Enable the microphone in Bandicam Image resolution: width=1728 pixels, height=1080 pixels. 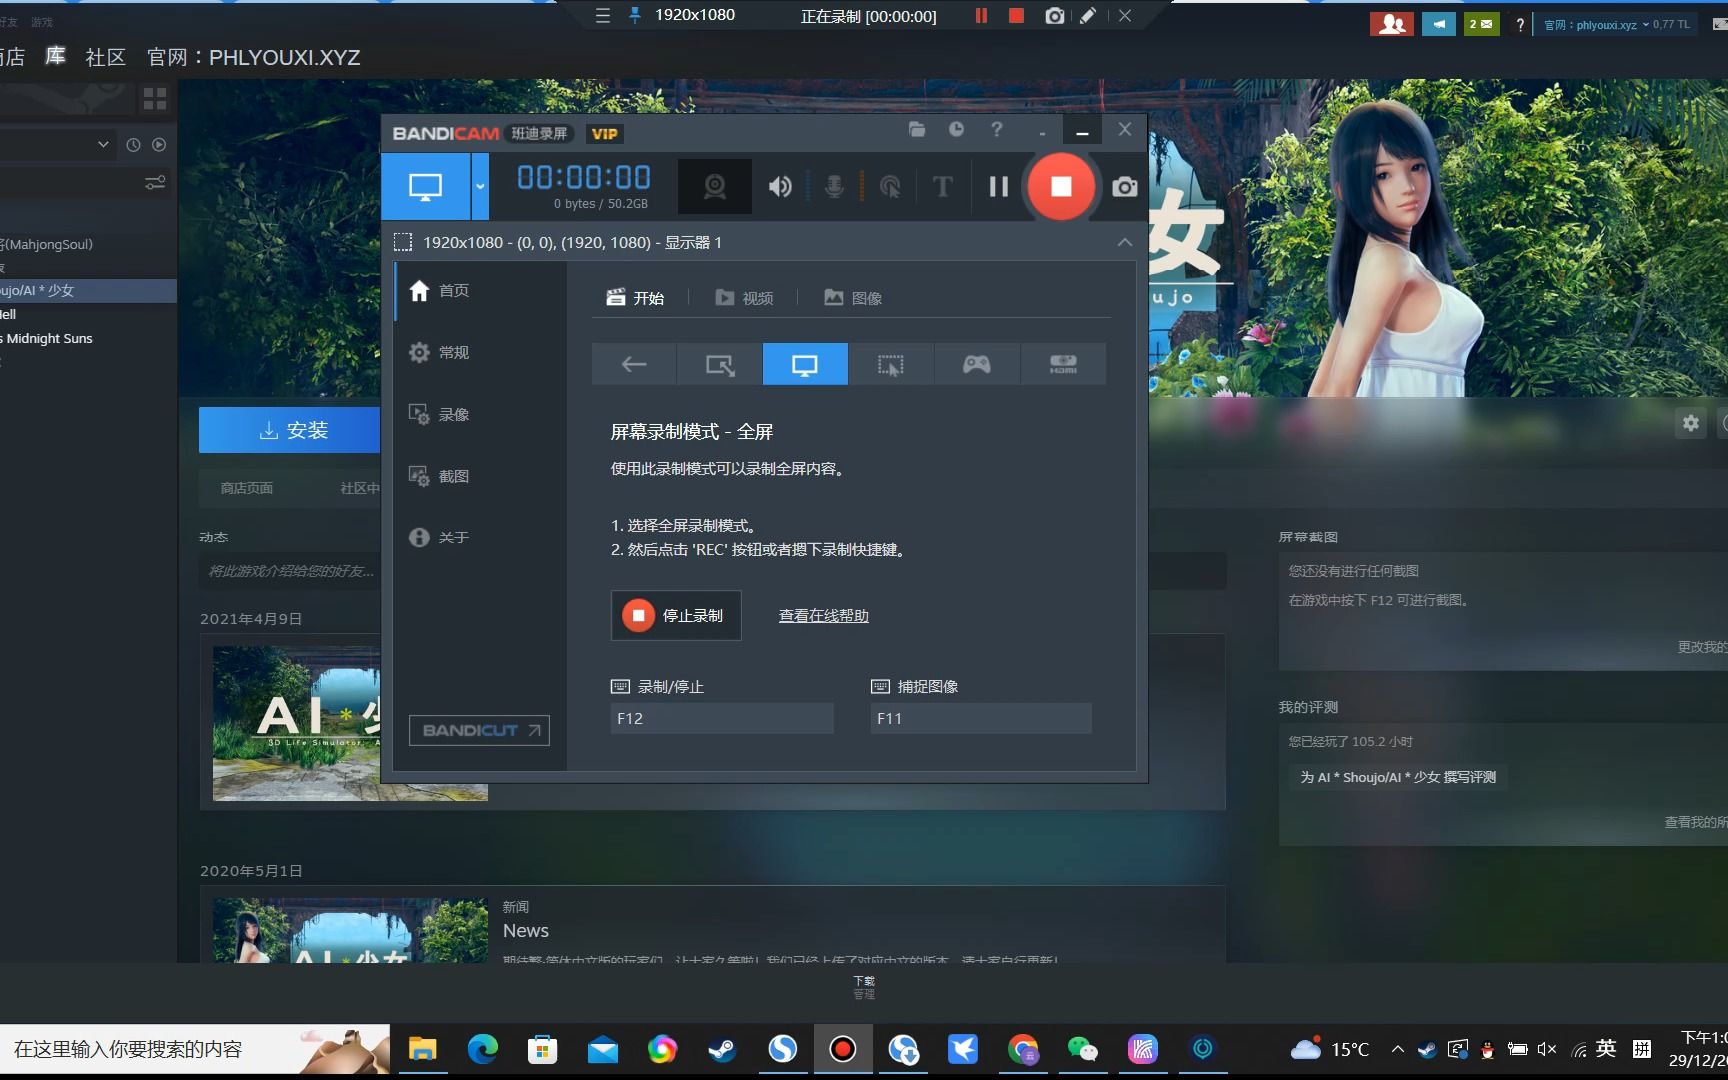click(x=833, y=186)
